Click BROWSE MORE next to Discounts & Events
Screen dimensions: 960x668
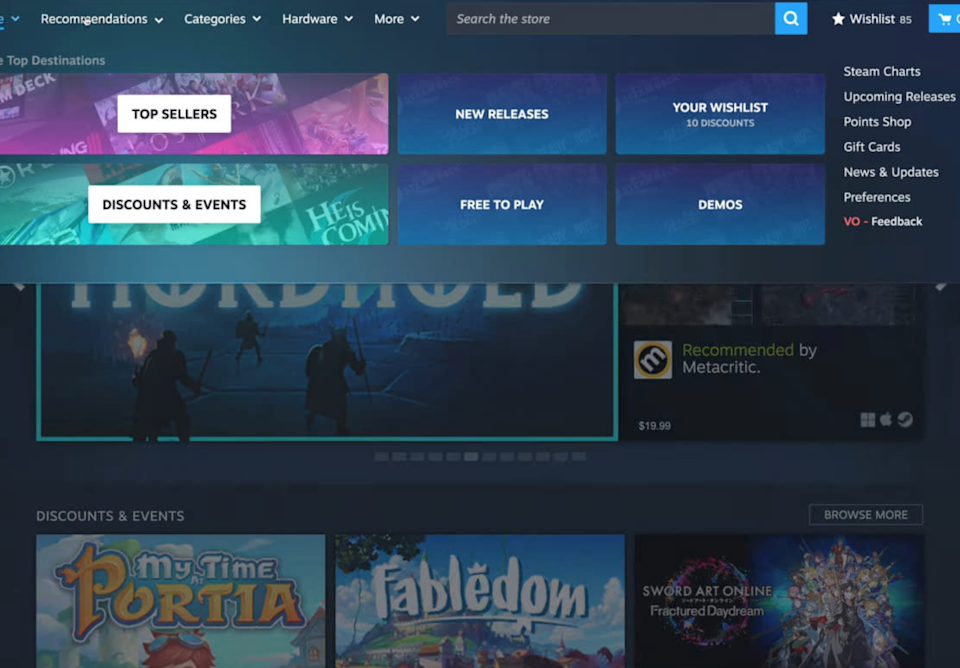[x=865, y=514]
